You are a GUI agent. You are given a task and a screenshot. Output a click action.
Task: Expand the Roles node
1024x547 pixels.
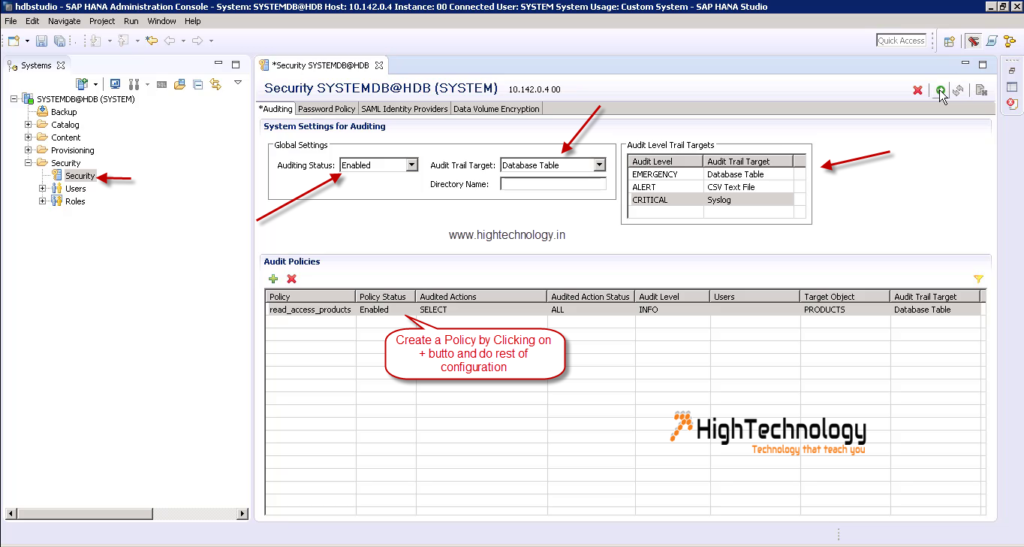pos(42,201)
